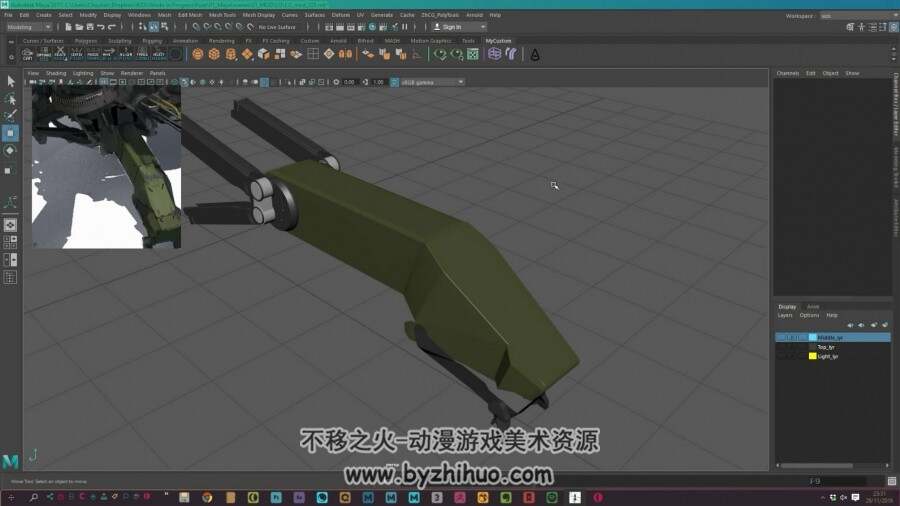The width and height of the screenshot is (900, 506).
Task: Click the orange cylinder shelf icon
Action: click(x=231, y=55)
